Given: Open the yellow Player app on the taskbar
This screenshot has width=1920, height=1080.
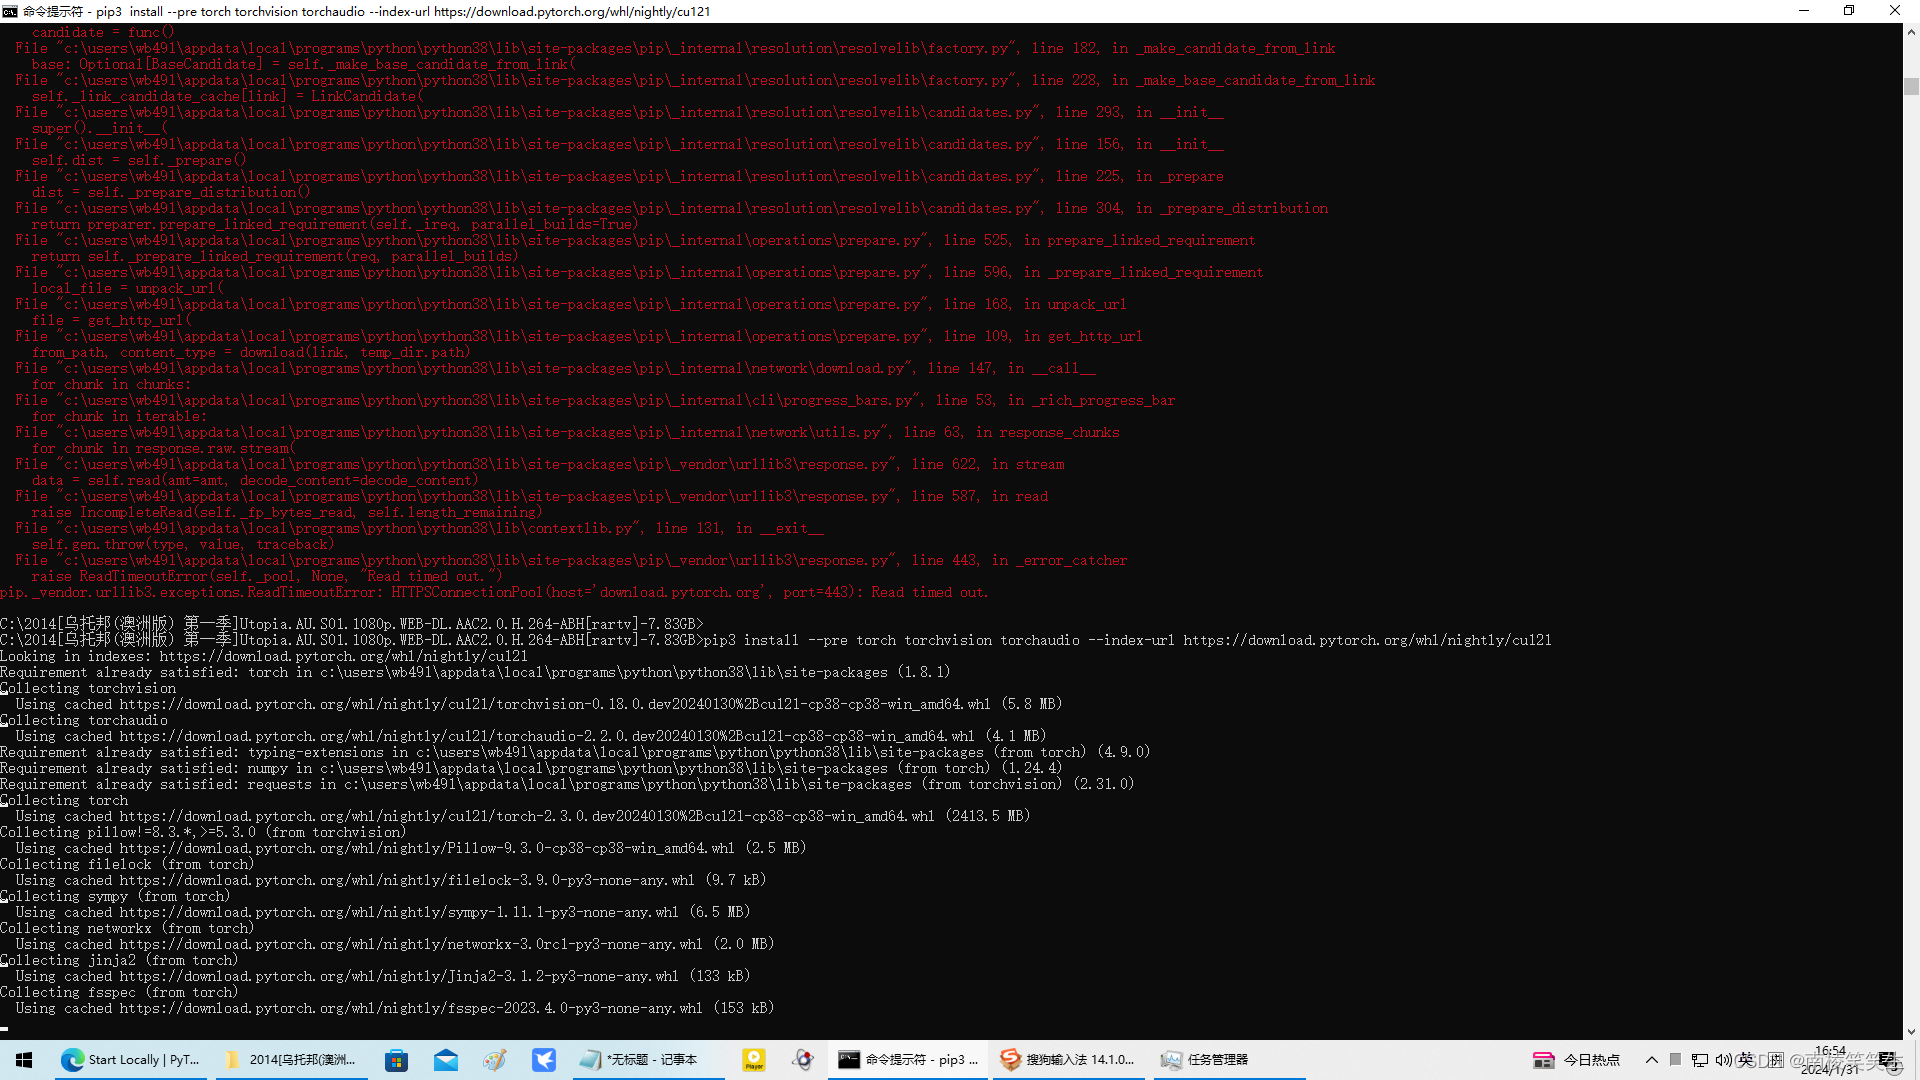Looking at the screenshot, I should coord(754,1060).
